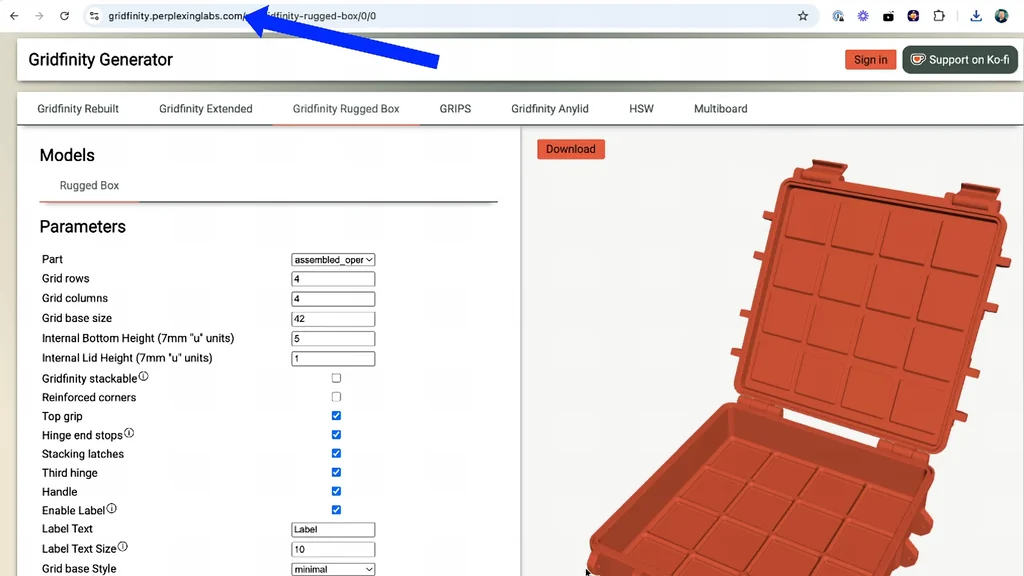The width and height of the screenshot is (1024, 576).
Task: Enable the Gridfinity stackable checkbox
Action: point(336,378)
